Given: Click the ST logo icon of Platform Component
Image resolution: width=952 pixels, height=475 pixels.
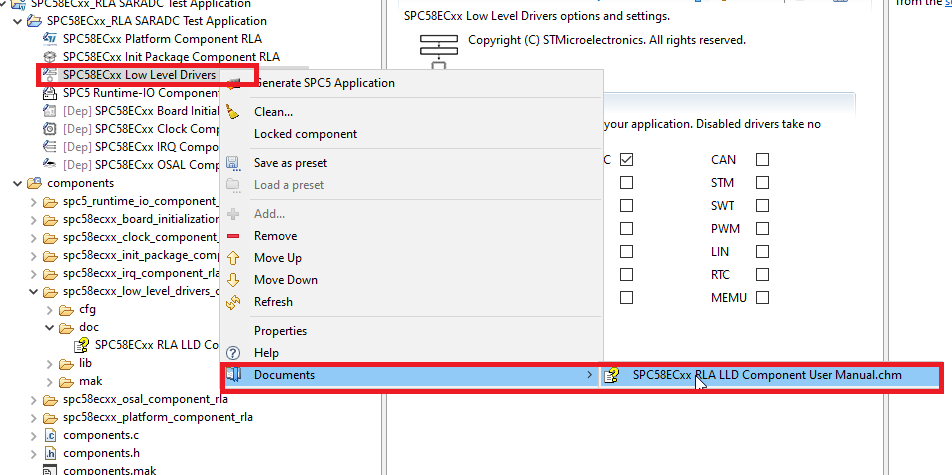Looking at the screenshot, I should 50,39.
